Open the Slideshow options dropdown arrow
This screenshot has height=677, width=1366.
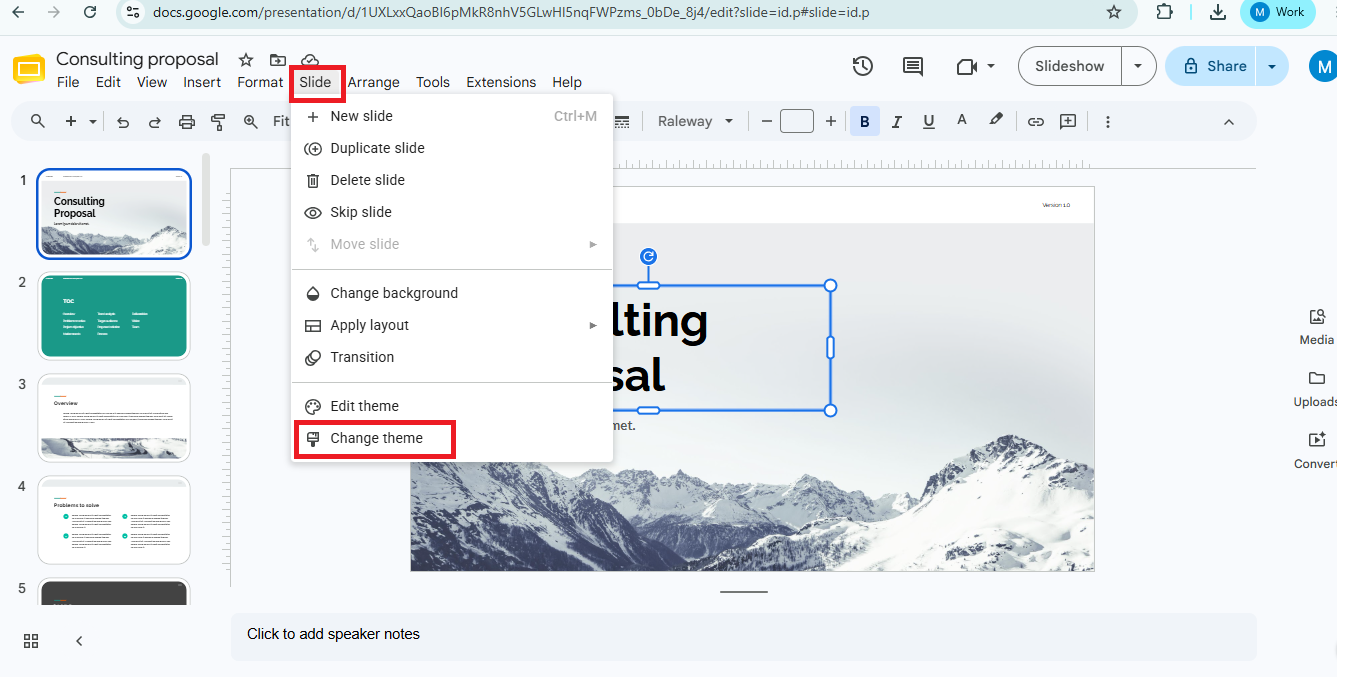point(1138,66)
